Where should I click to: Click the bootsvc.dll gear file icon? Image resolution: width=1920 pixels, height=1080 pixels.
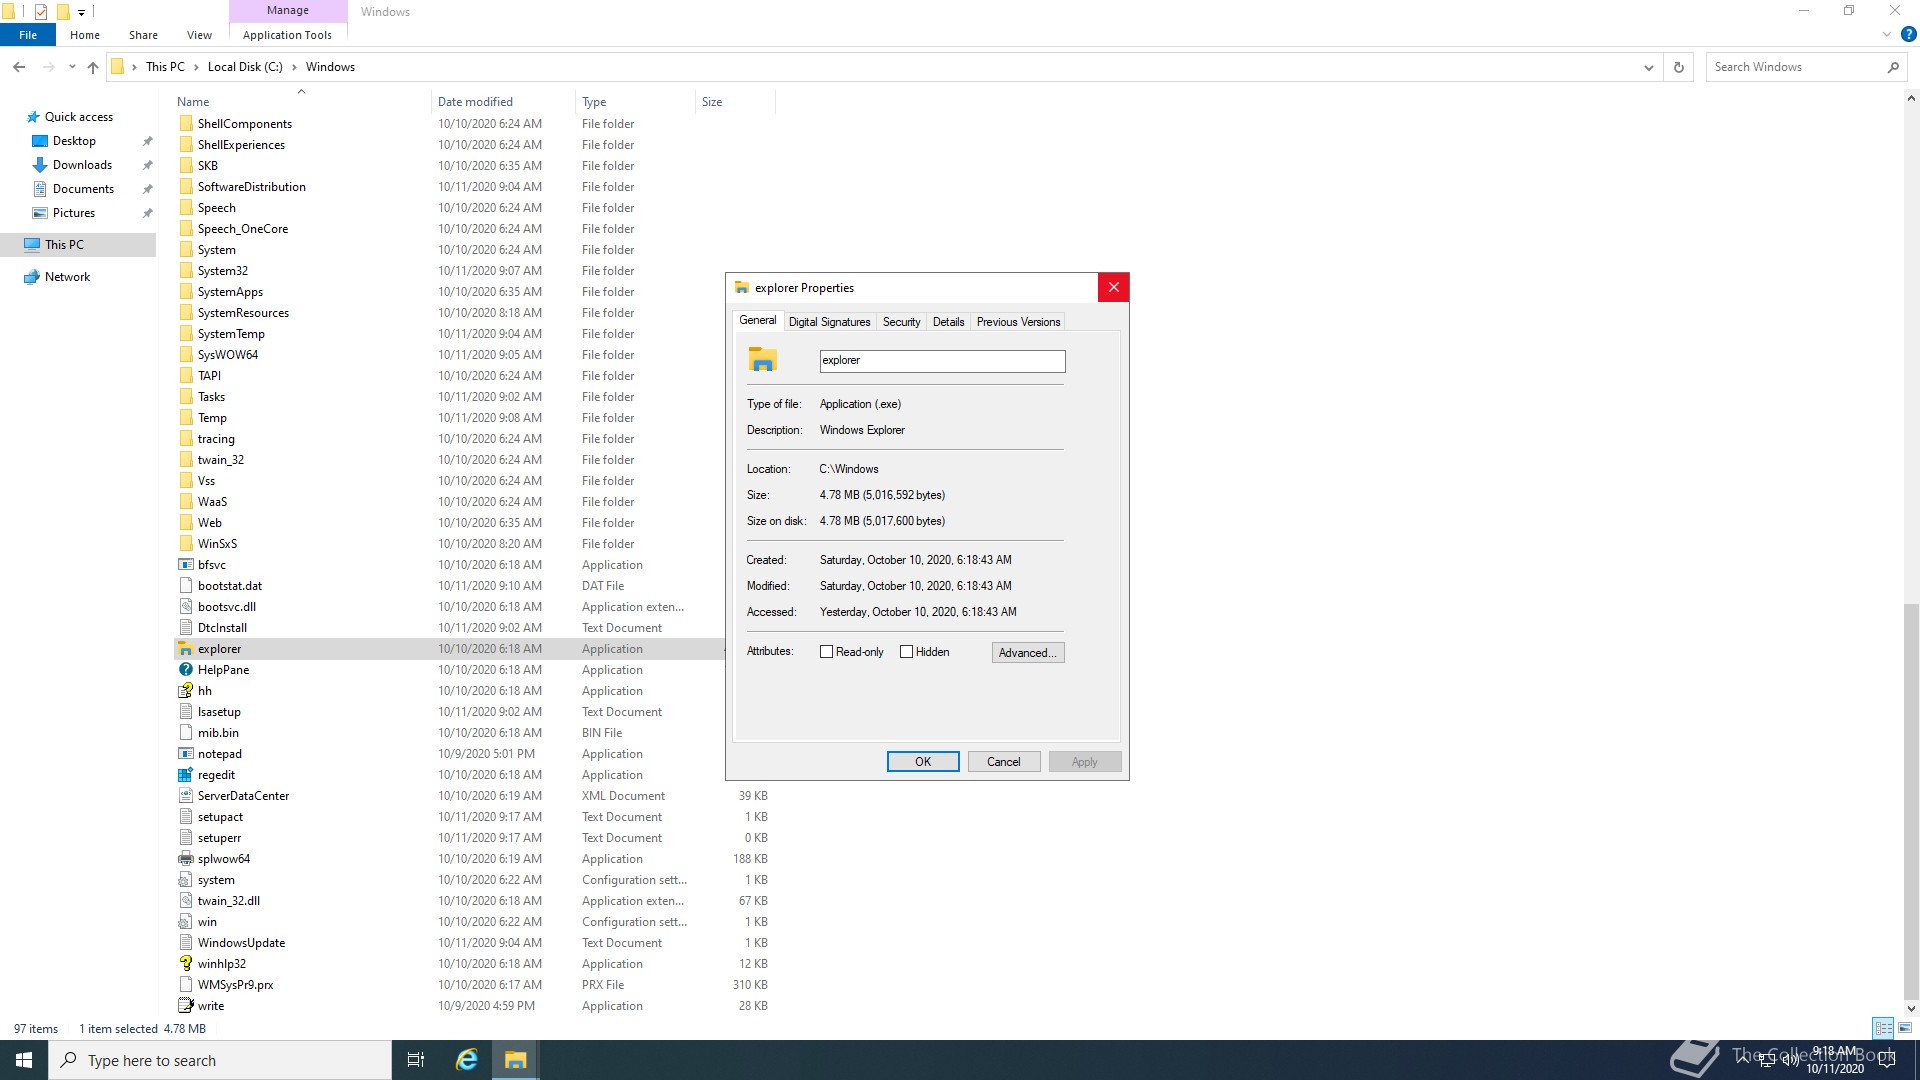click(185, 607)
